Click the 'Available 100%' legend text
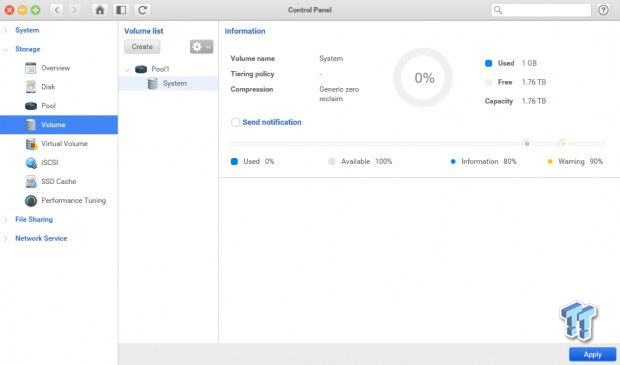620x365 pixels. pos(367,161)
